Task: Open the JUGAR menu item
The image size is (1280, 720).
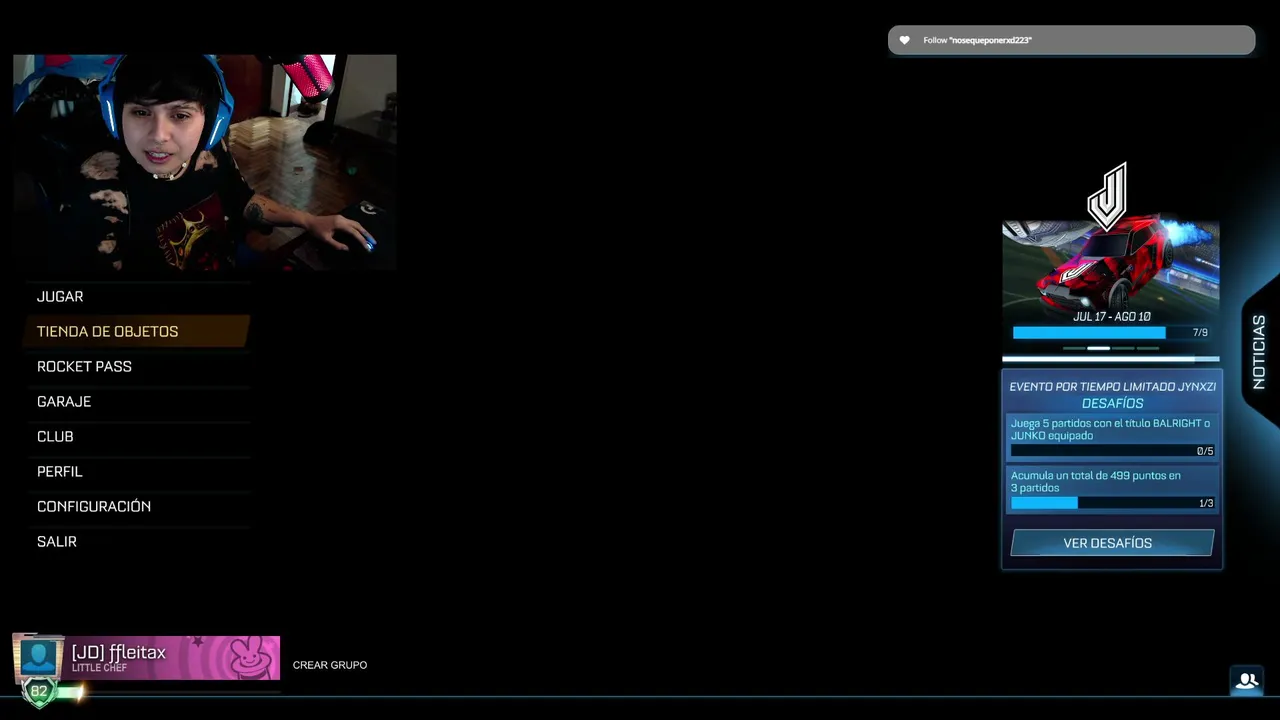Action: tap(137, 297)
